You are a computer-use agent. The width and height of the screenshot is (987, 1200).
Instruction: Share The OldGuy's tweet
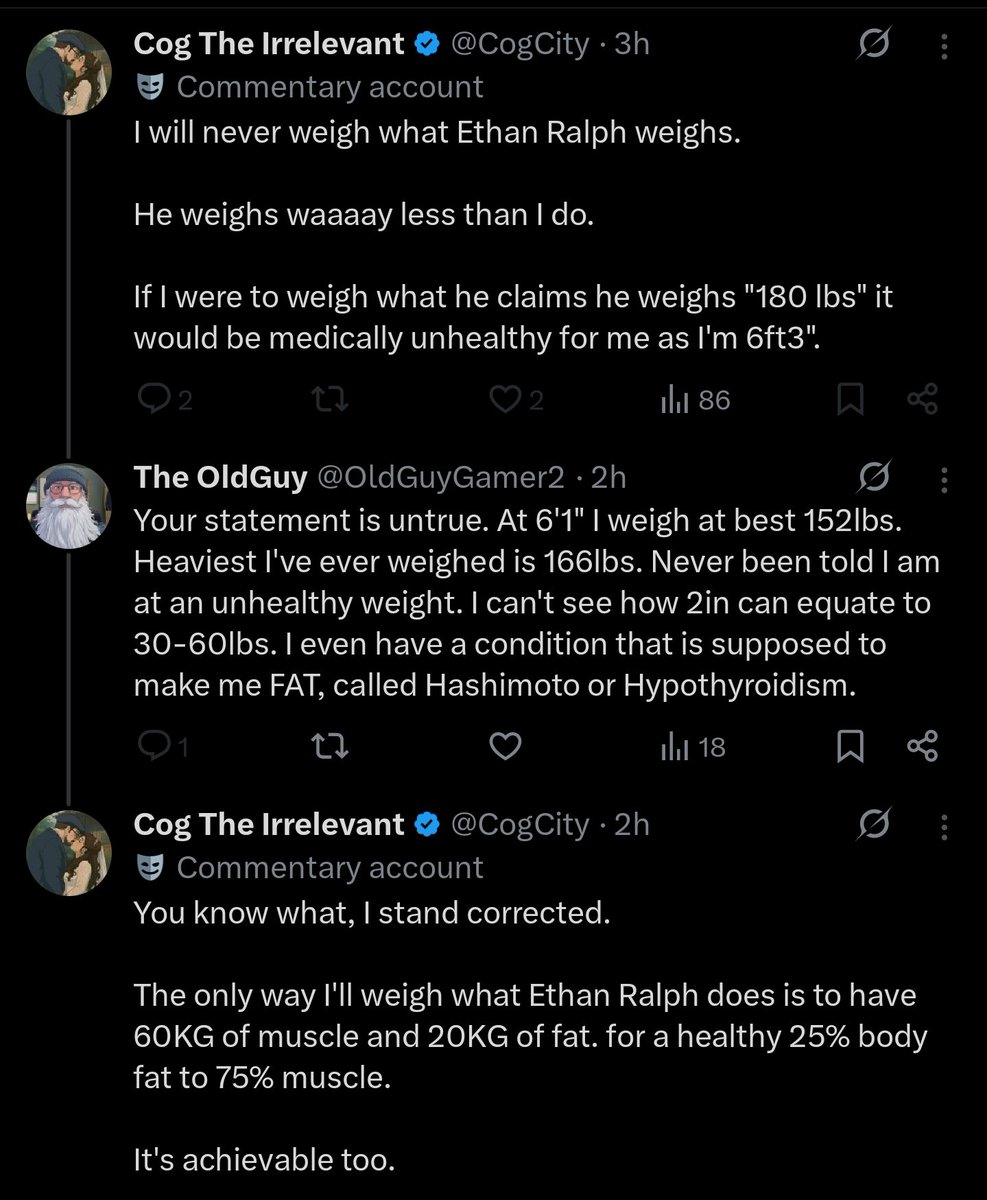pyautogui.click(x=922, y=746)
